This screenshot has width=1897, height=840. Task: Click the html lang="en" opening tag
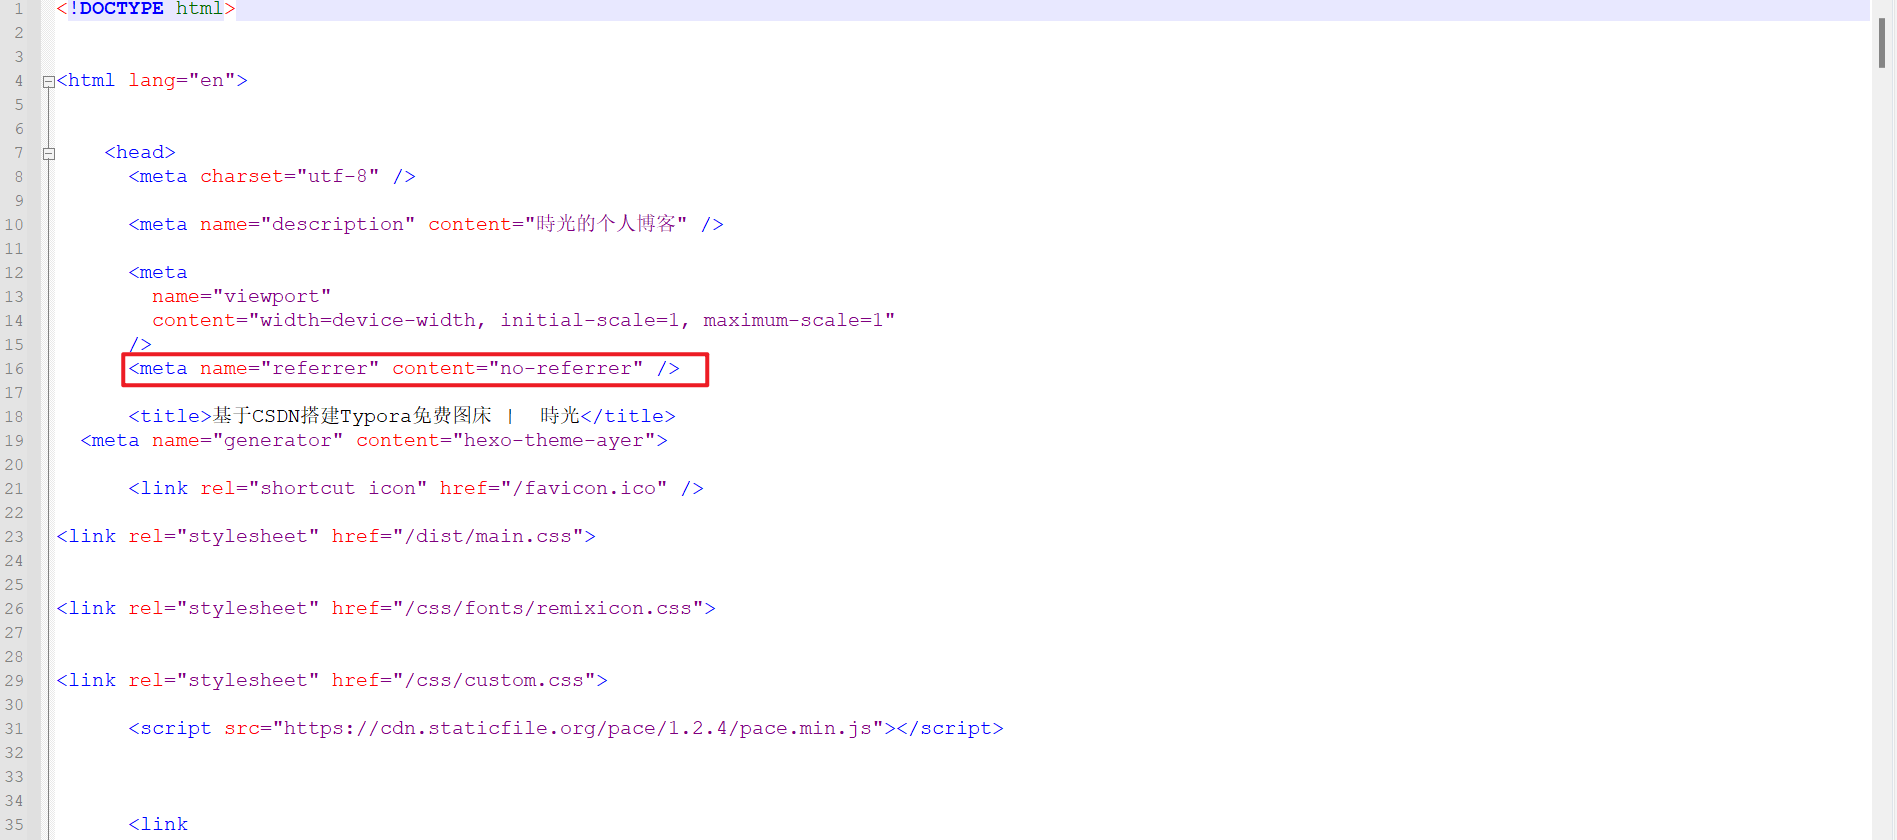click(152, 81)
